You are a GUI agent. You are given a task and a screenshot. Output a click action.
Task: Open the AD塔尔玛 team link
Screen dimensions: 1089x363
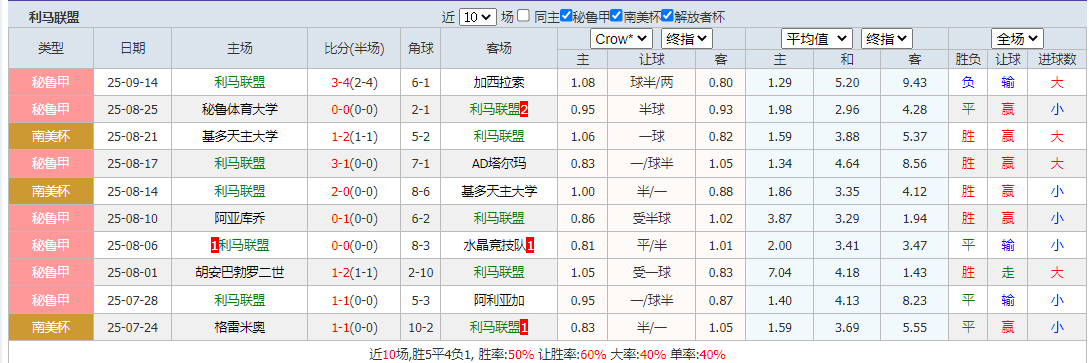tap(499, 164)
